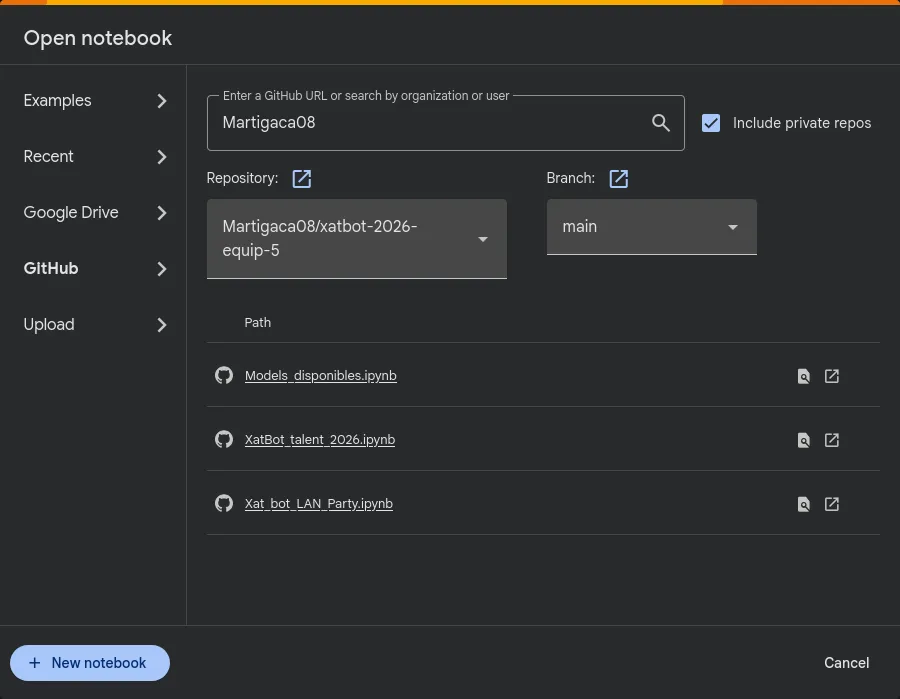Click the search magnifier icon in GitHub field

click(x=660, y=123)
